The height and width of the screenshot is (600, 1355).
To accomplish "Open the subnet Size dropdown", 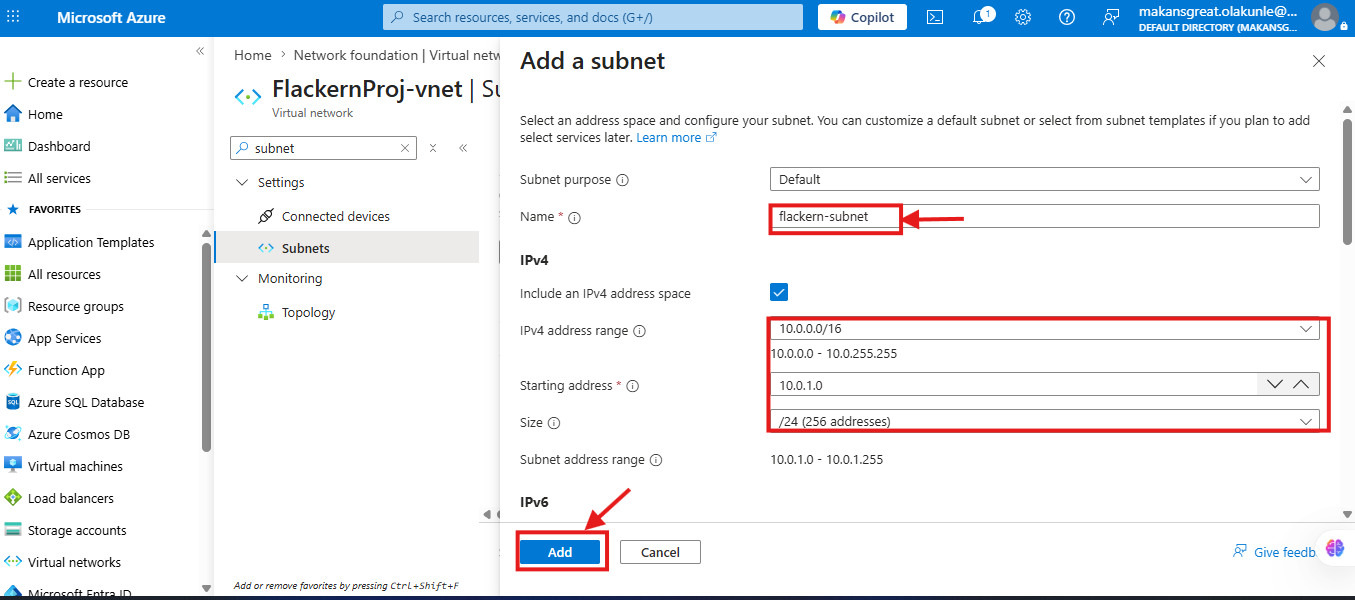I will 1044,421.
